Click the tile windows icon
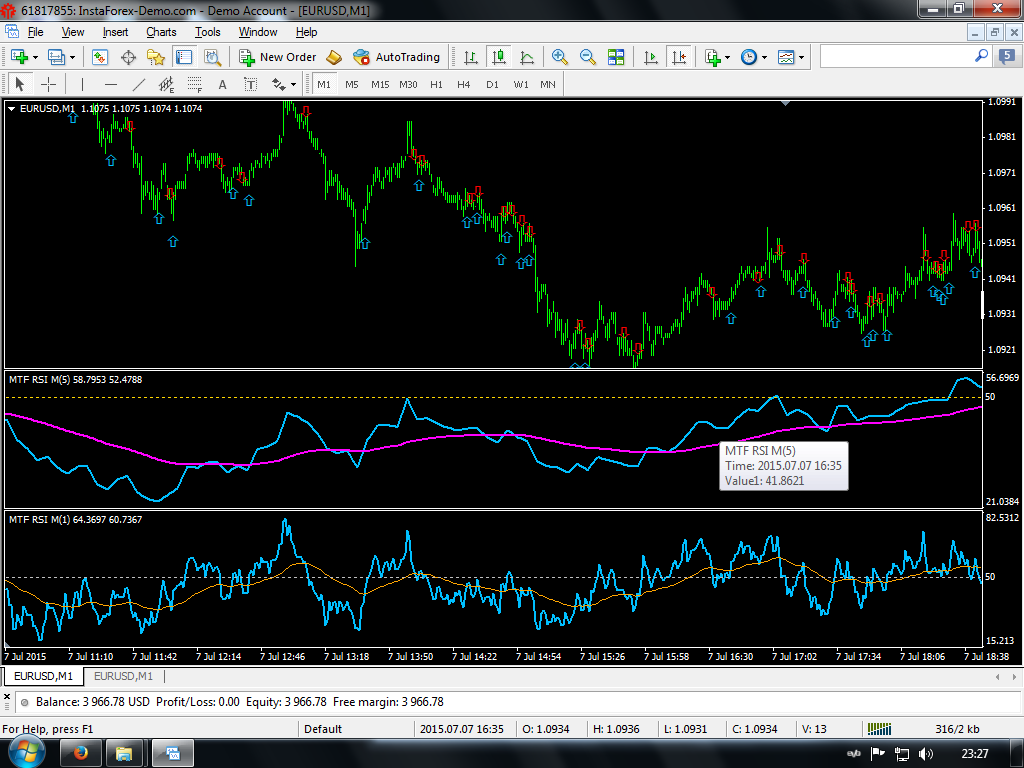This screenshot has height=768, width=1024. point(616,57)
